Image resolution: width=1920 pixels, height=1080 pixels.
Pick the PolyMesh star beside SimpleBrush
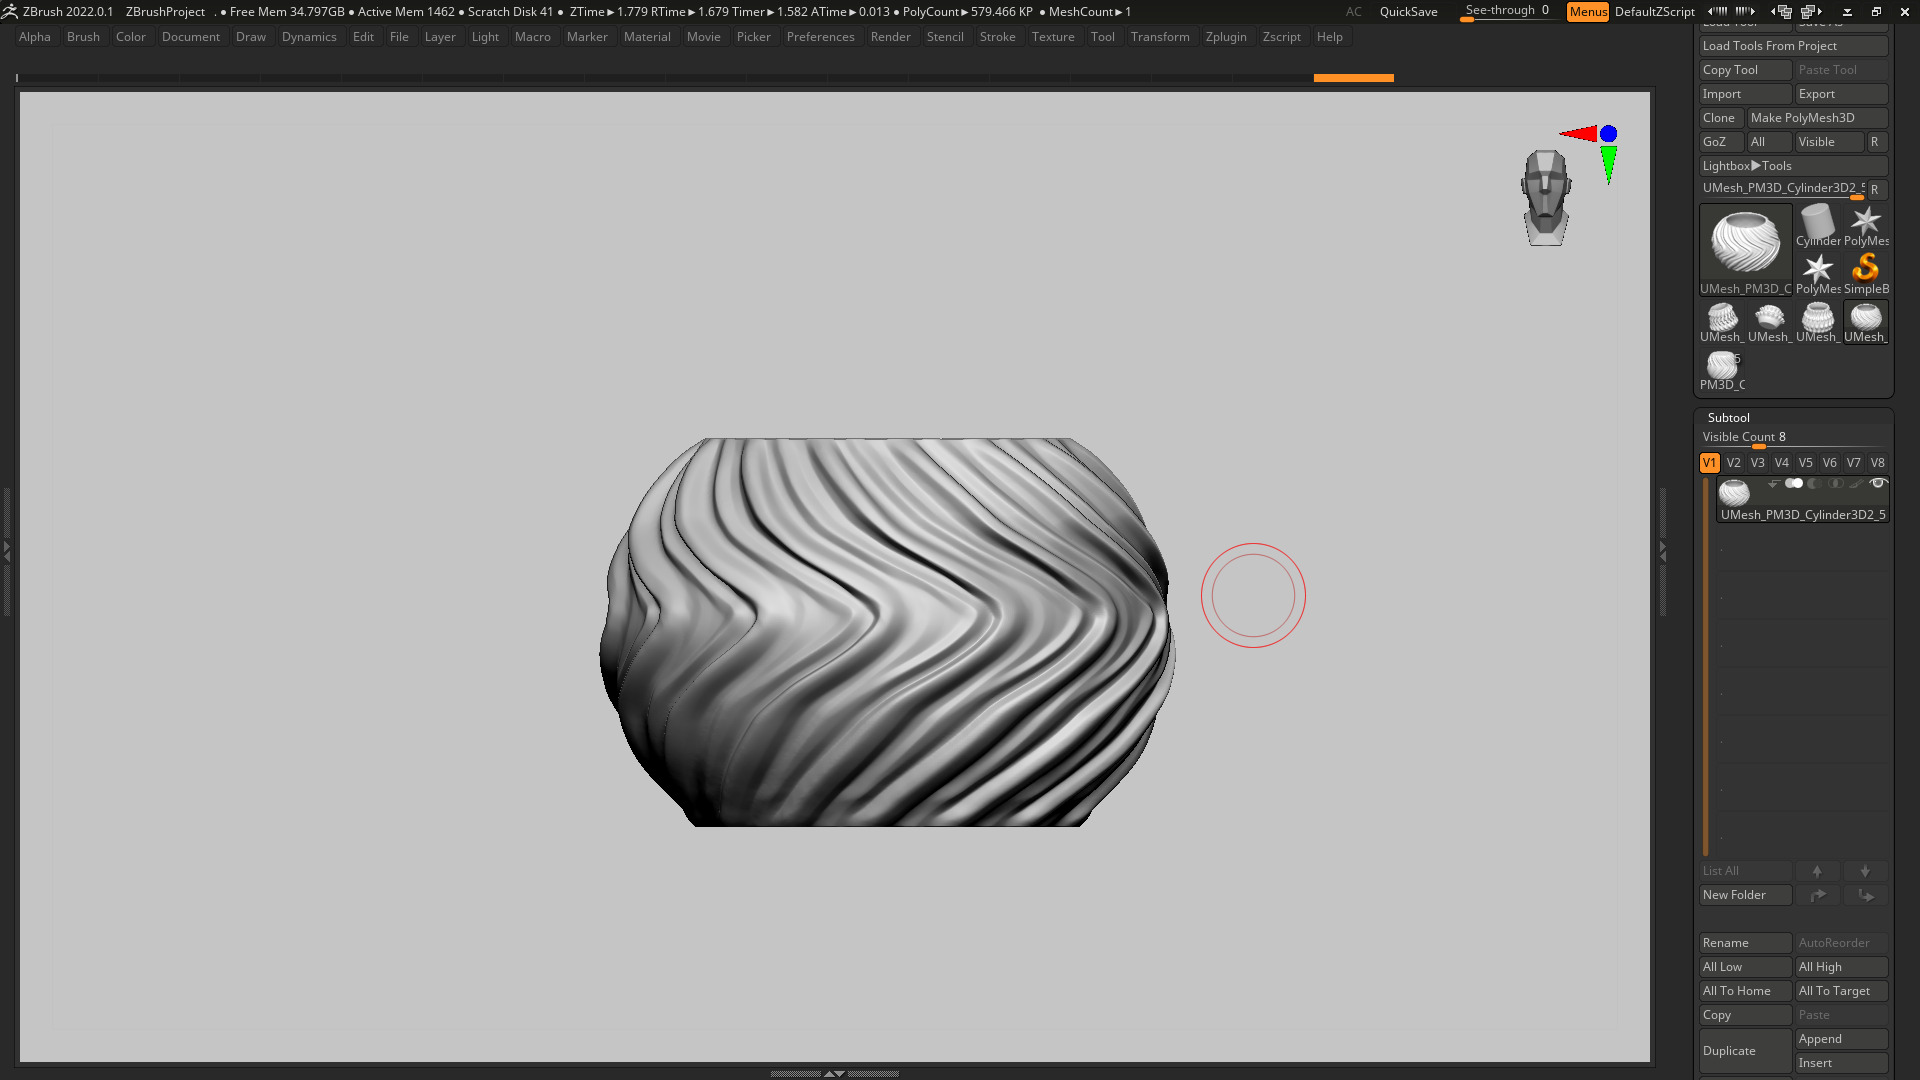tap(1817, 273)
